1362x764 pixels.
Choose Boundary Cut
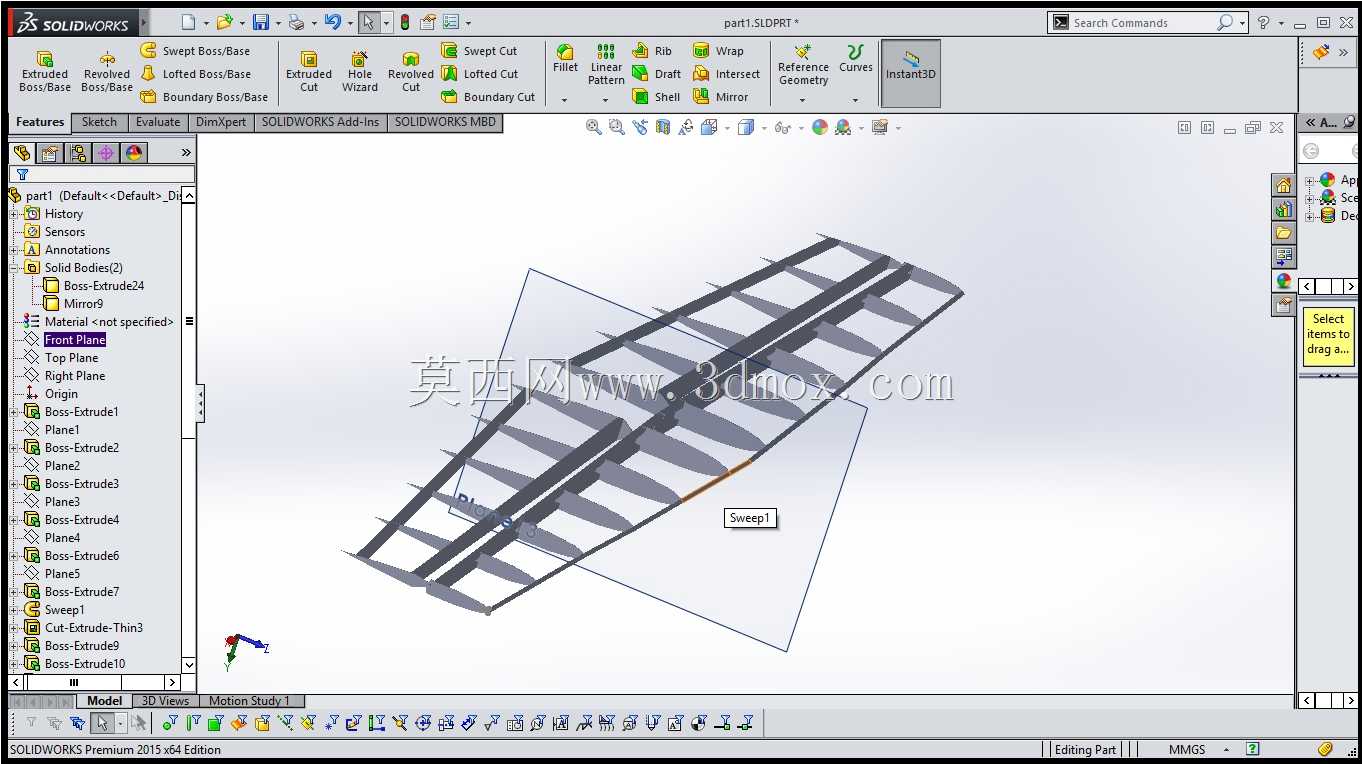[x=488, y=97]
